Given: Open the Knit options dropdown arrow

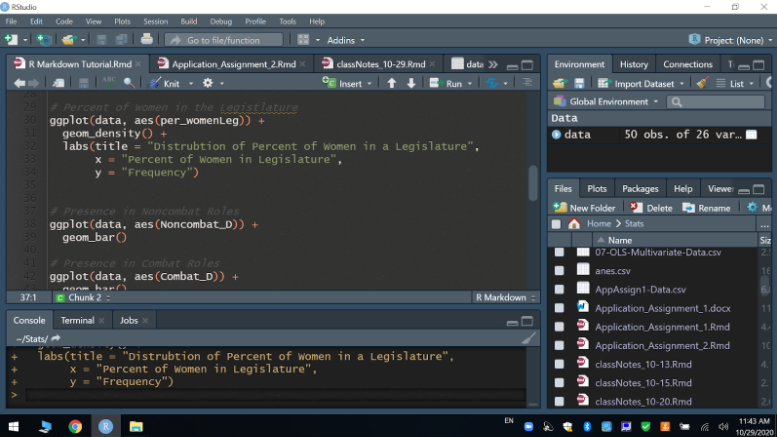Looking at the screenshot, I should pyautogui.click(x=191, y=83).
